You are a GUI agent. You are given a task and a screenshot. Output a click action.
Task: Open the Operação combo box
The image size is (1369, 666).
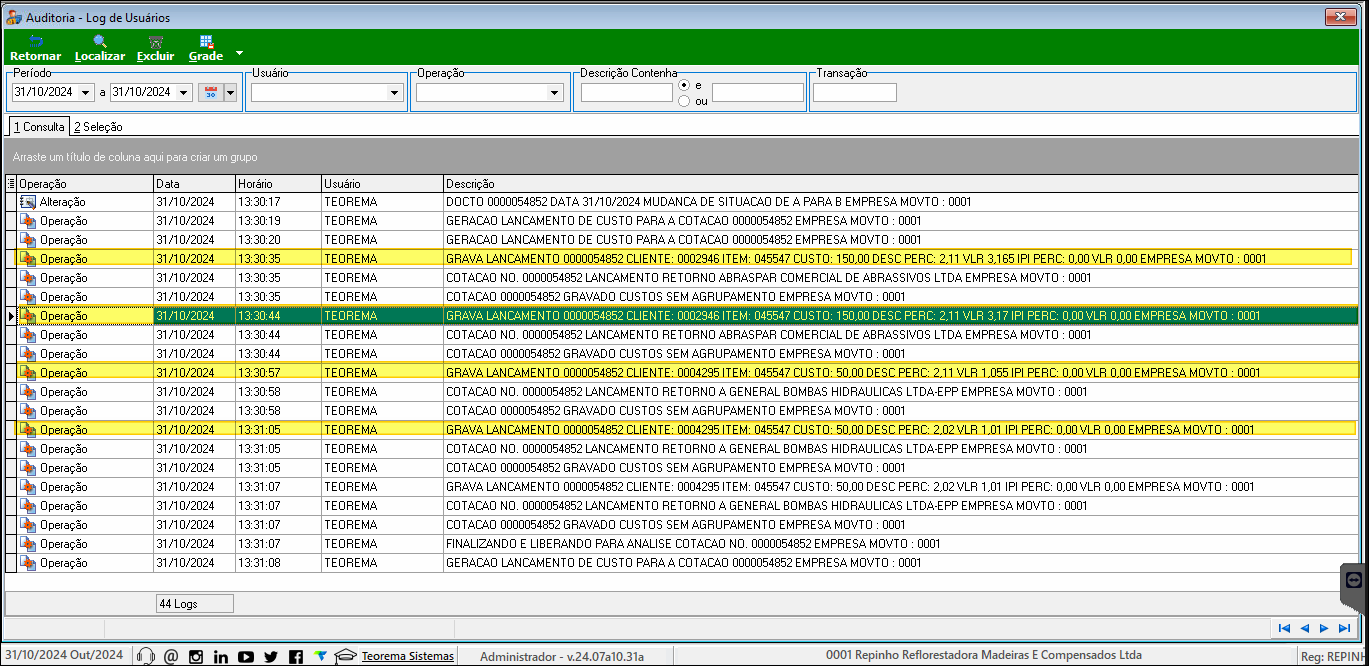(x=490, y=93)
